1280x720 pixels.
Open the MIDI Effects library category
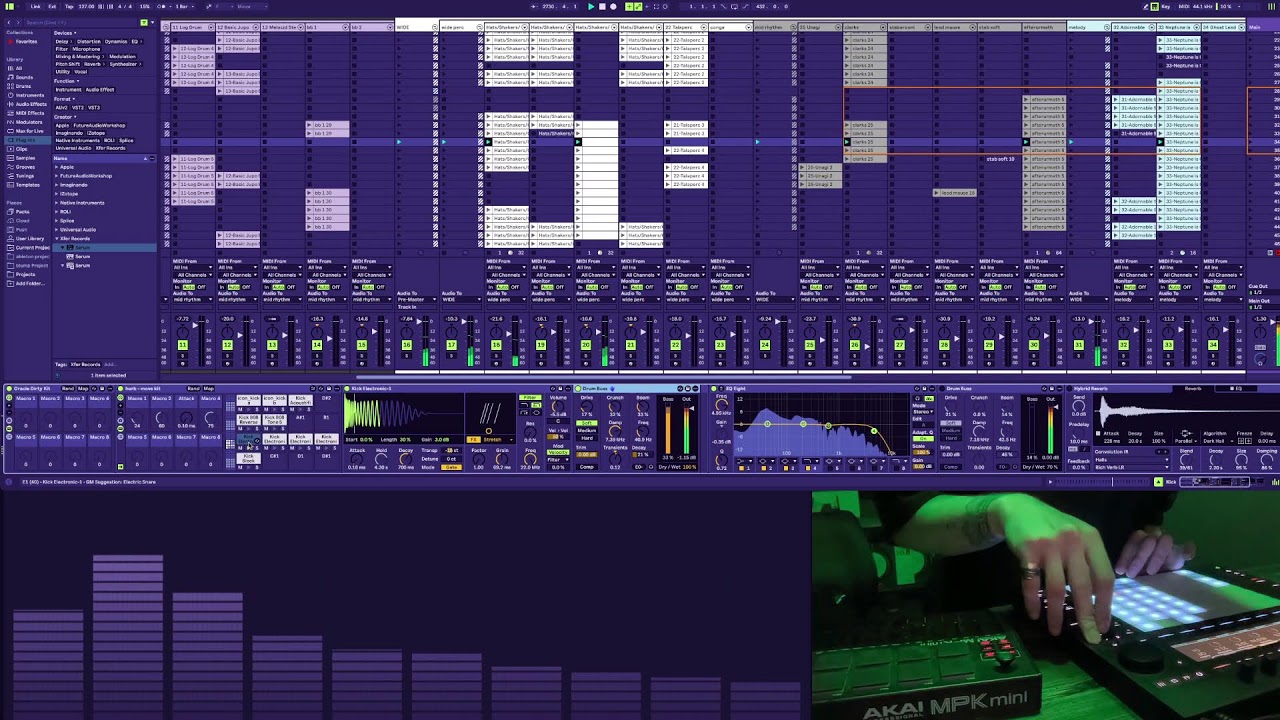click(x=29, y=113)
